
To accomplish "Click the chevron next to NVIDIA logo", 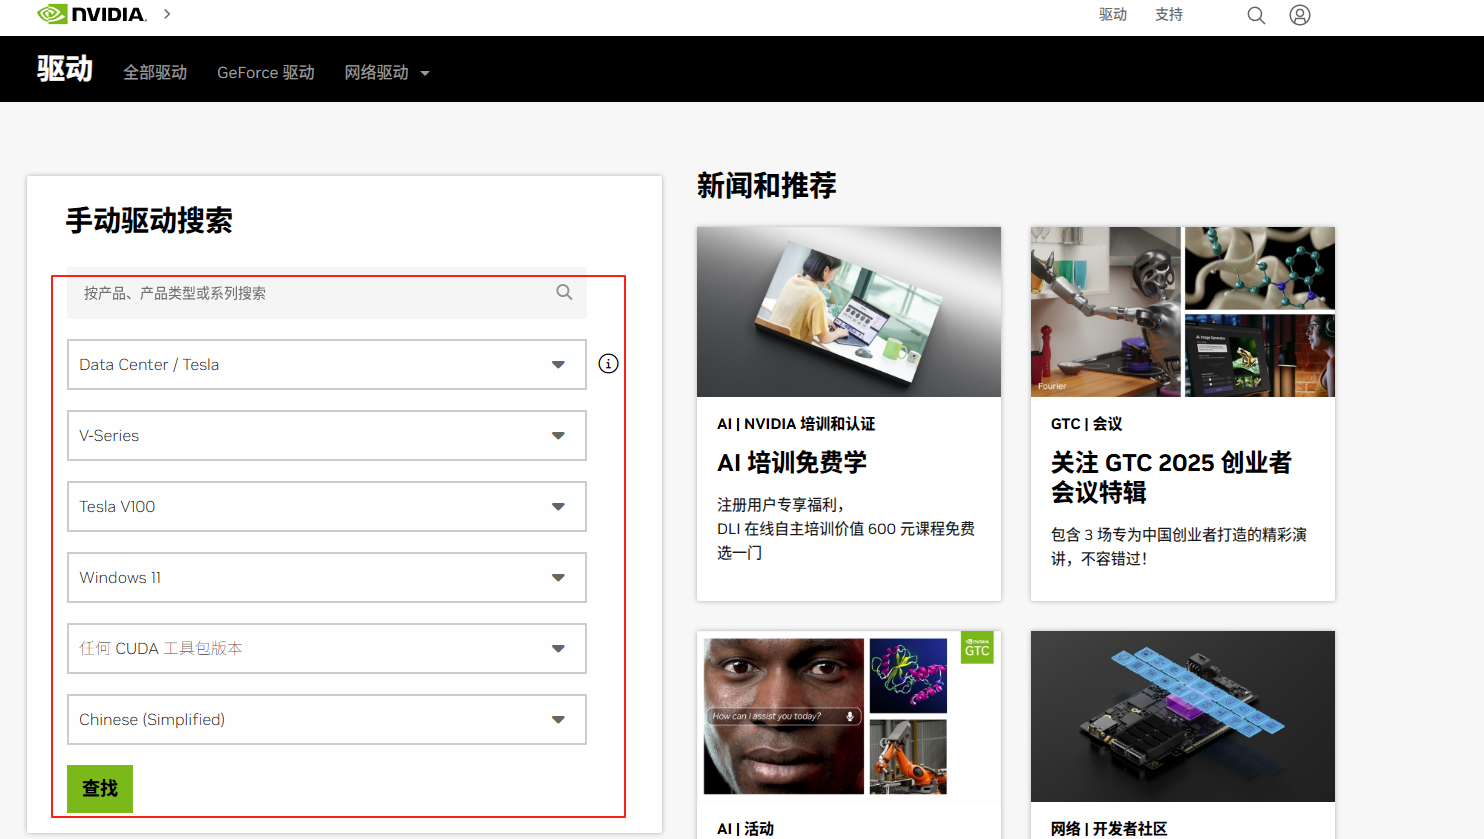I will click(x=167, y=14).
